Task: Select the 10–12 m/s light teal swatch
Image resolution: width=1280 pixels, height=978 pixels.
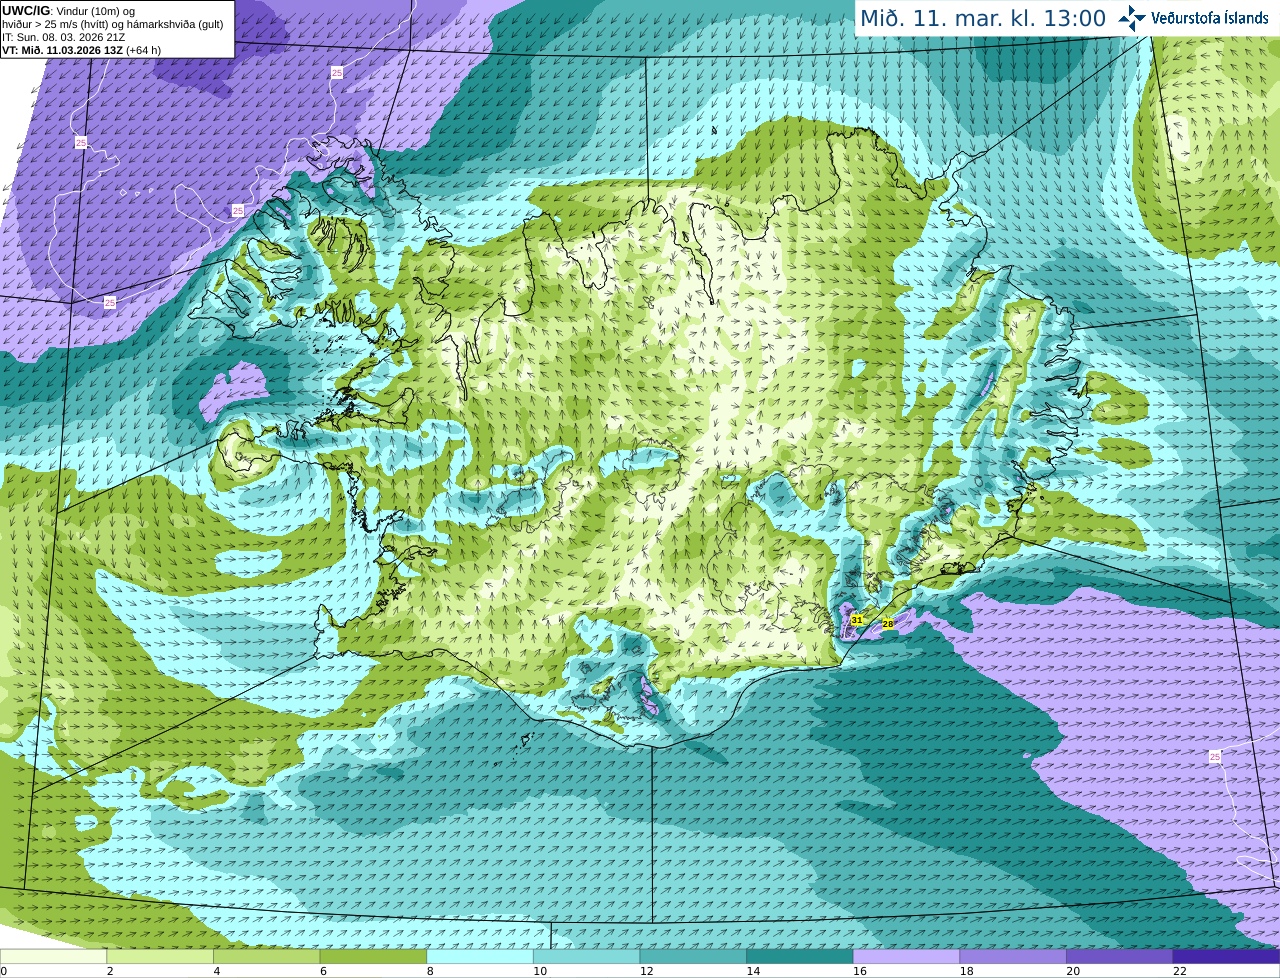Action: tap(586, 956)
